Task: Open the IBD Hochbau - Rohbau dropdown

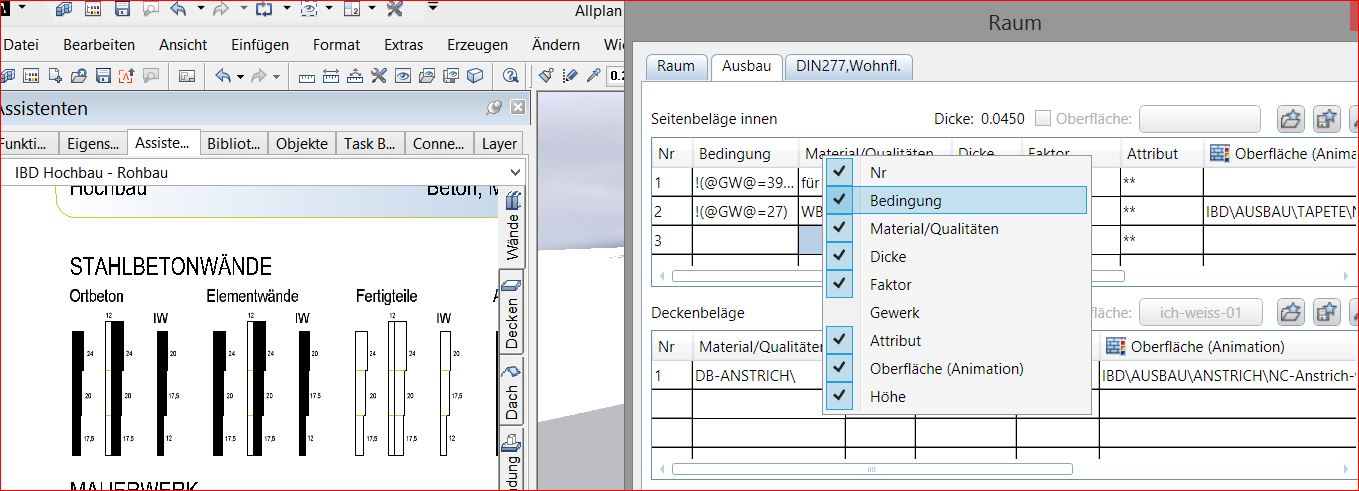Action: coord(515,173)
